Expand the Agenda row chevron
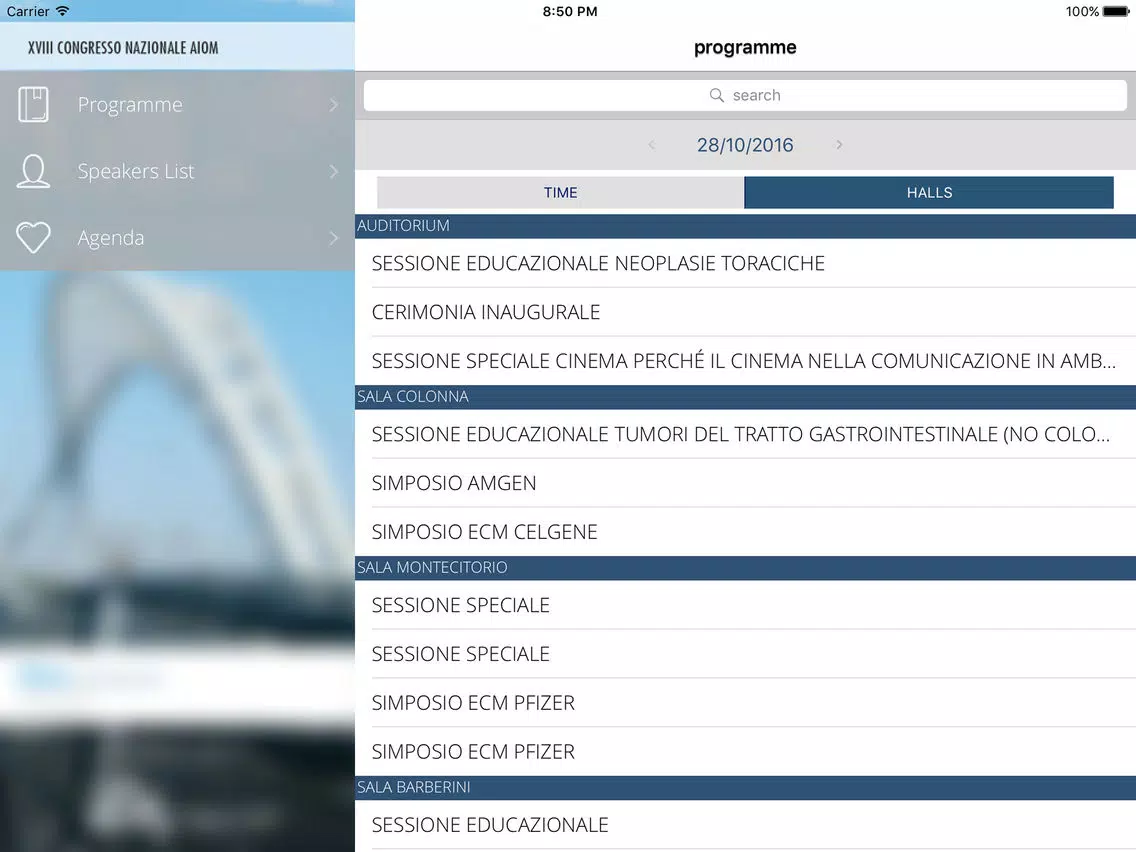 (x=333, y=238)
